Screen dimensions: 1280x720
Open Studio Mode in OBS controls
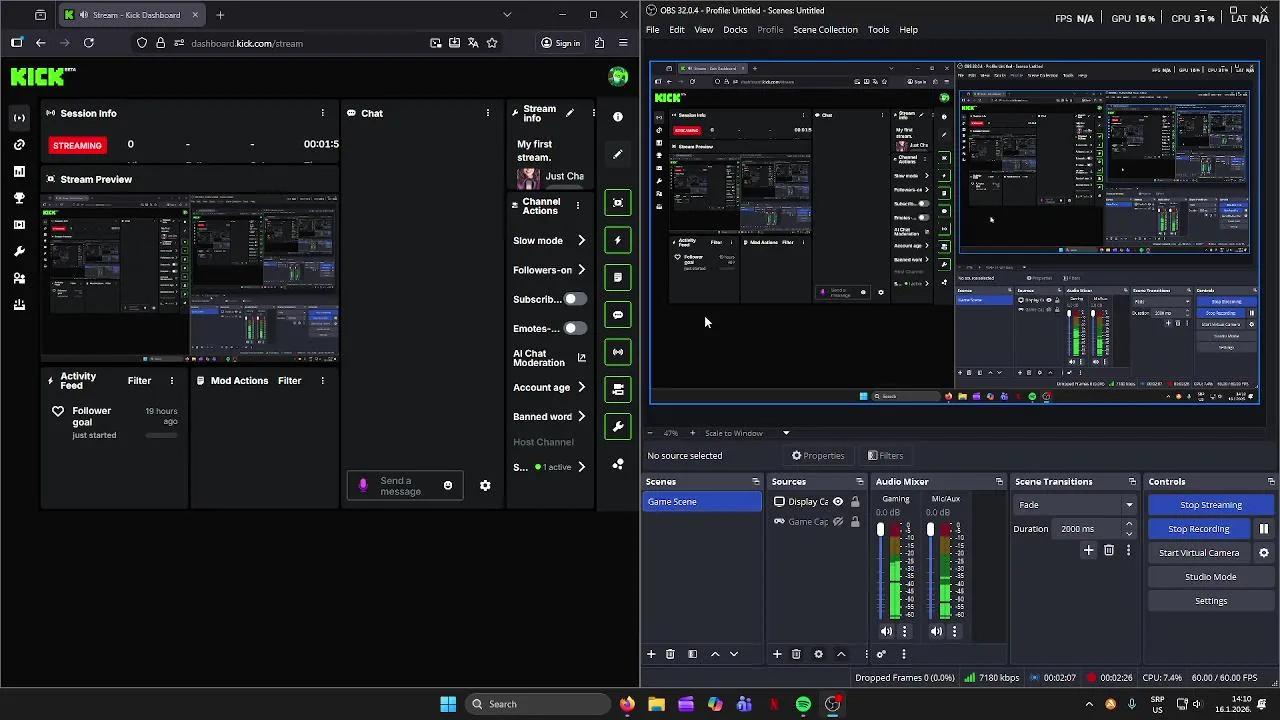1210,577
